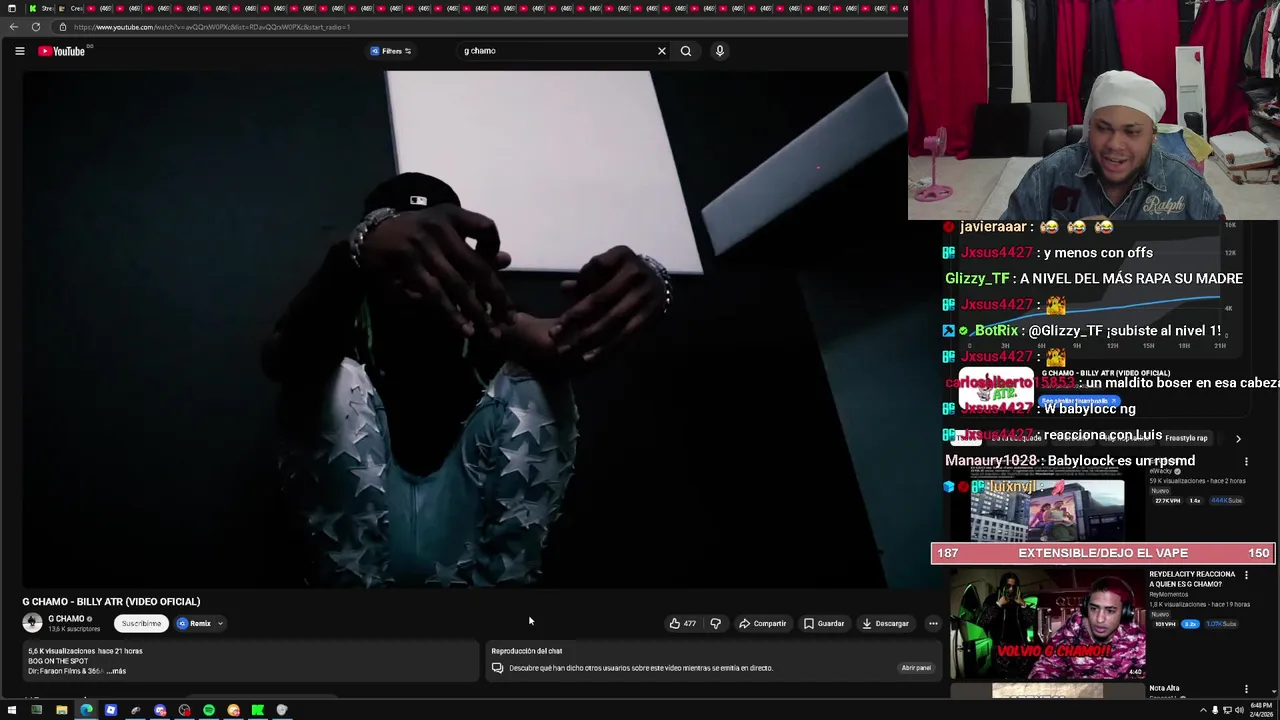Image resolution: width=1280 pixels, height=720 pixels.
Task: Run the search with the magnifier icon
Action: tap(686, 51)
